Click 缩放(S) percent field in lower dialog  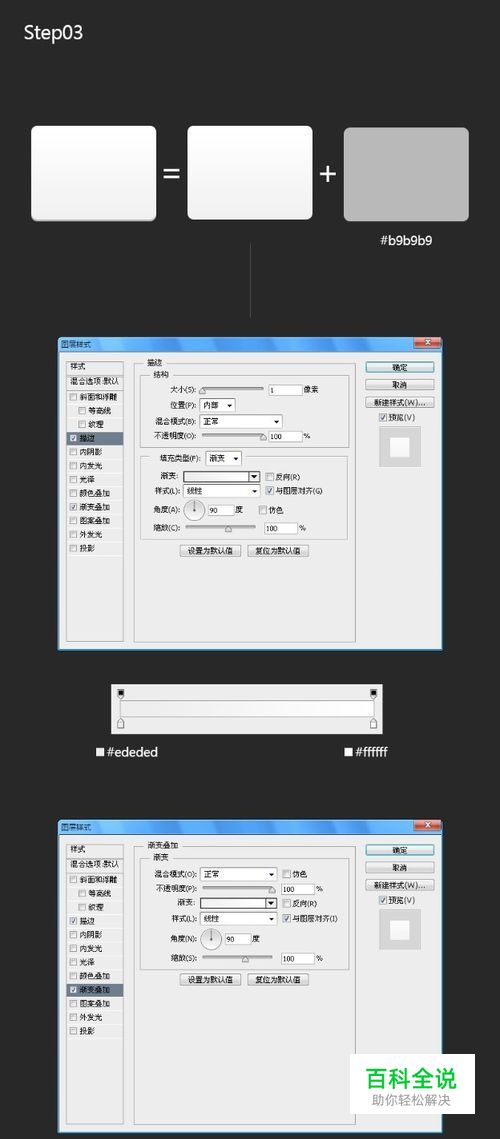[298, 958]
